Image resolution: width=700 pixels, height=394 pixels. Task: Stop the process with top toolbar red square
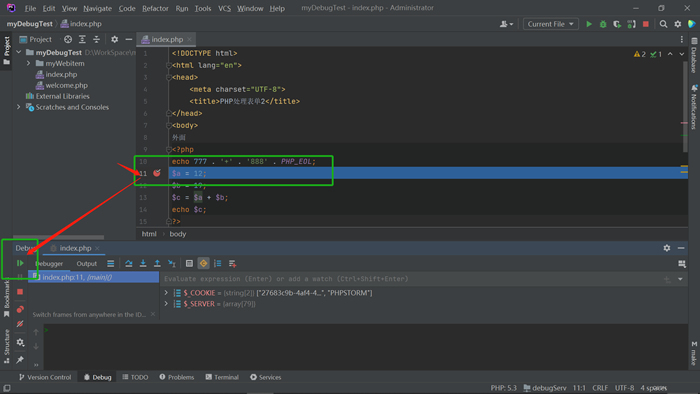[646, 24]
